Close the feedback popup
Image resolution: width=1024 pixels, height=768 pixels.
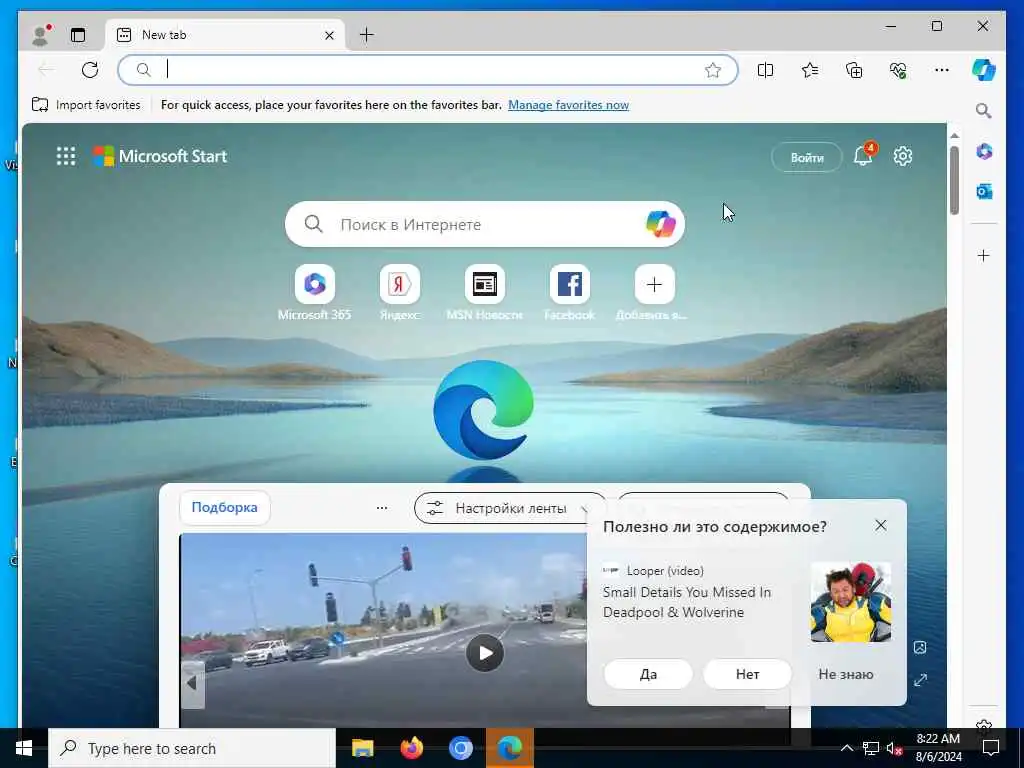[x=880, y=525]
